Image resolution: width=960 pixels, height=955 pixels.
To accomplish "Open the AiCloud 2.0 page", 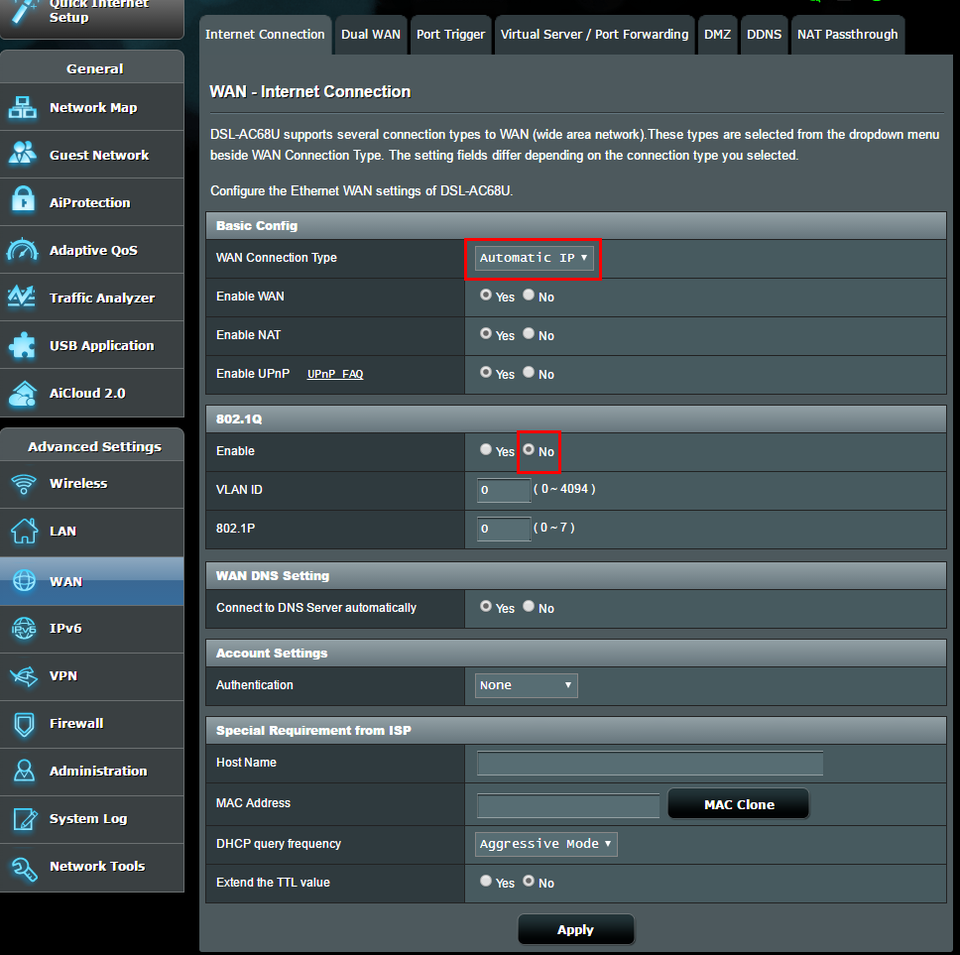I will (94, 393).
